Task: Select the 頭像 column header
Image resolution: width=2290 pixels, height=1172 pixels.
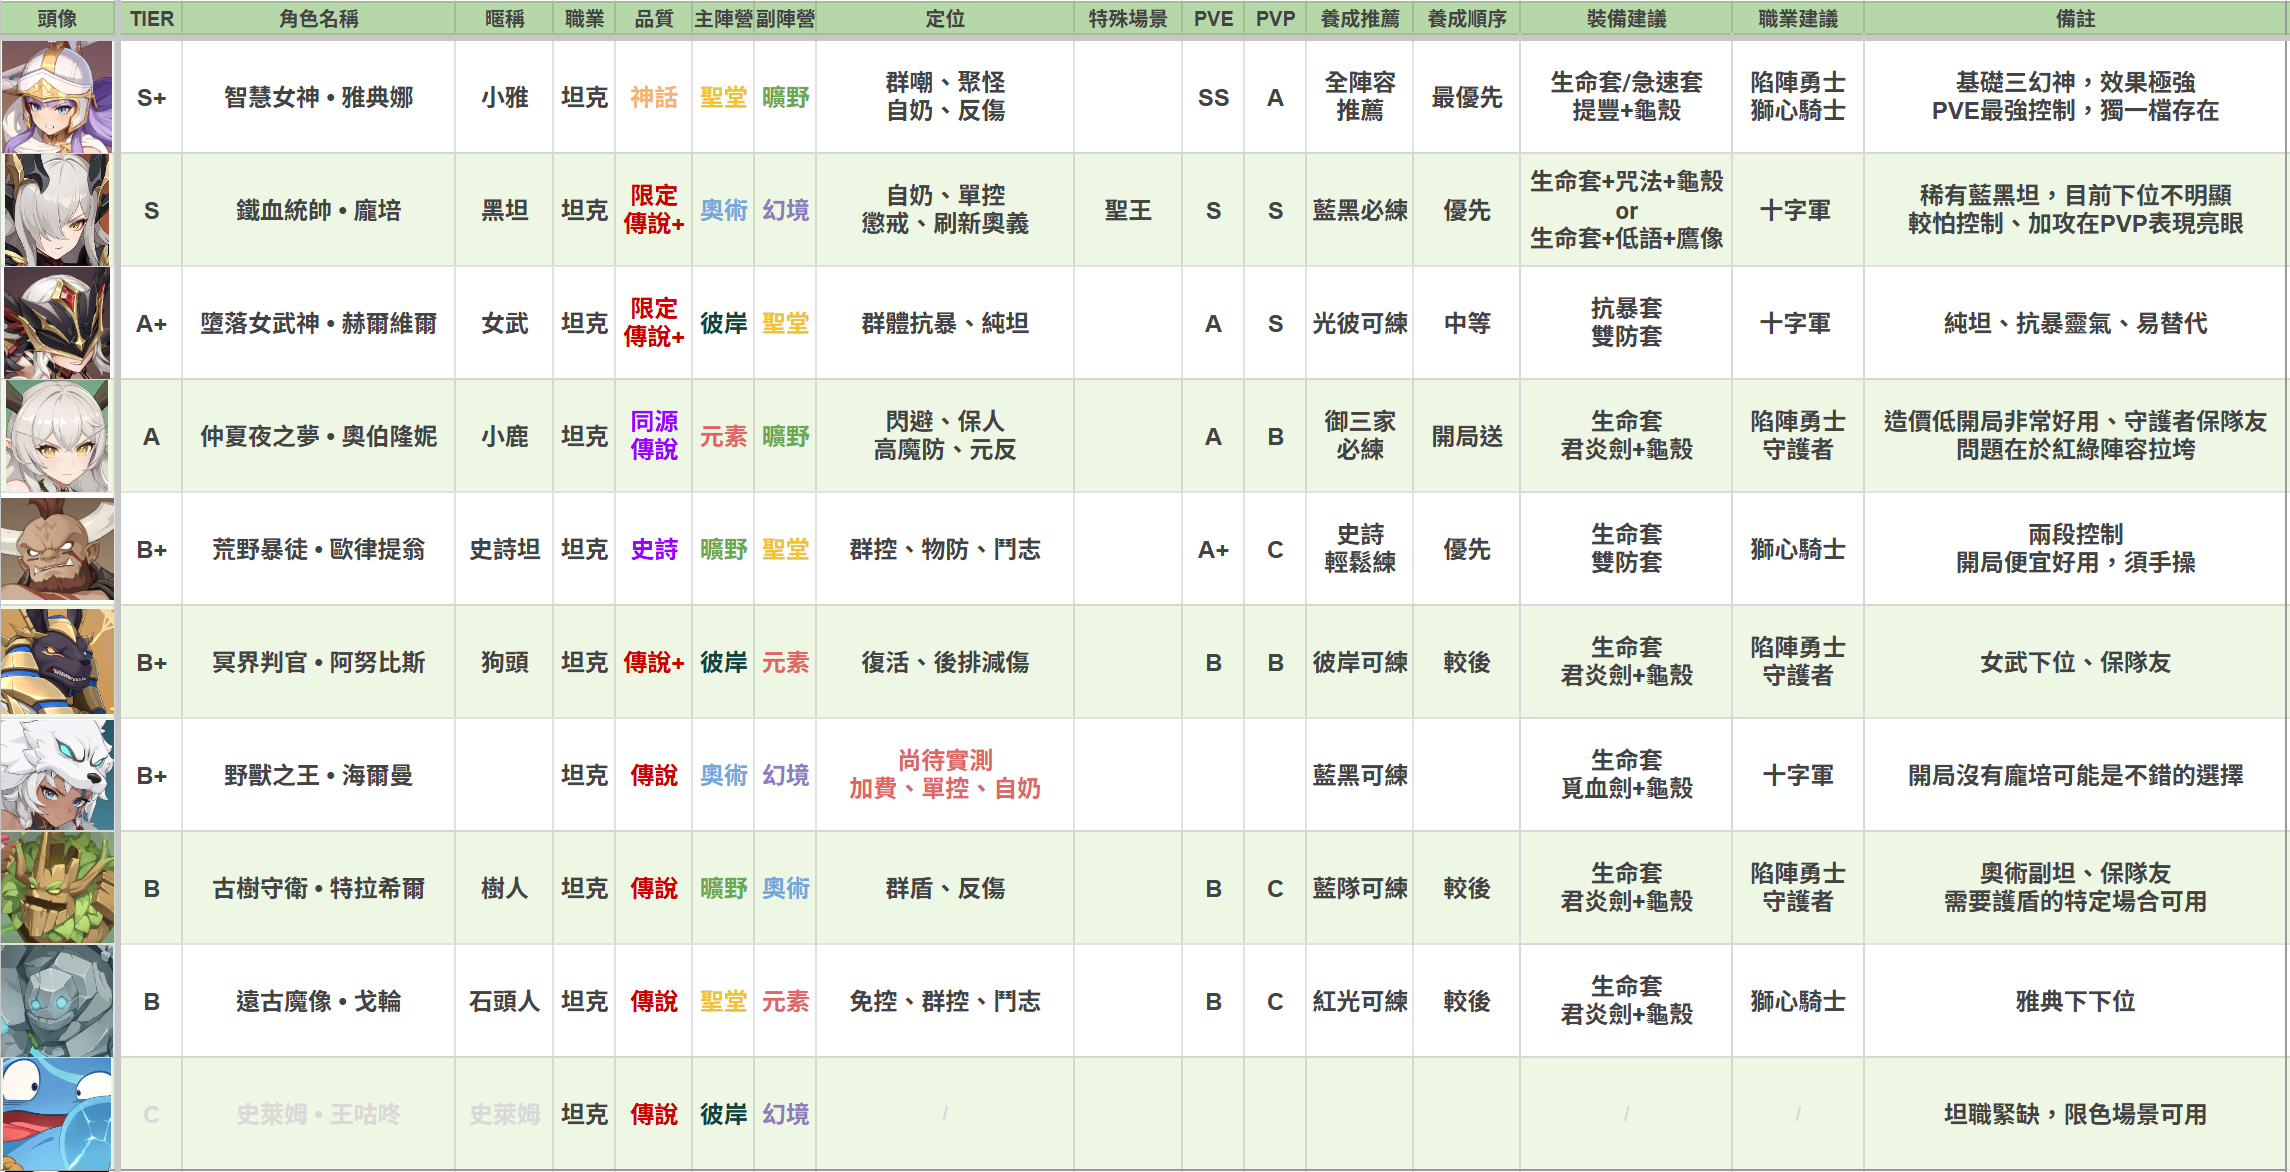Action: (57, 19)
